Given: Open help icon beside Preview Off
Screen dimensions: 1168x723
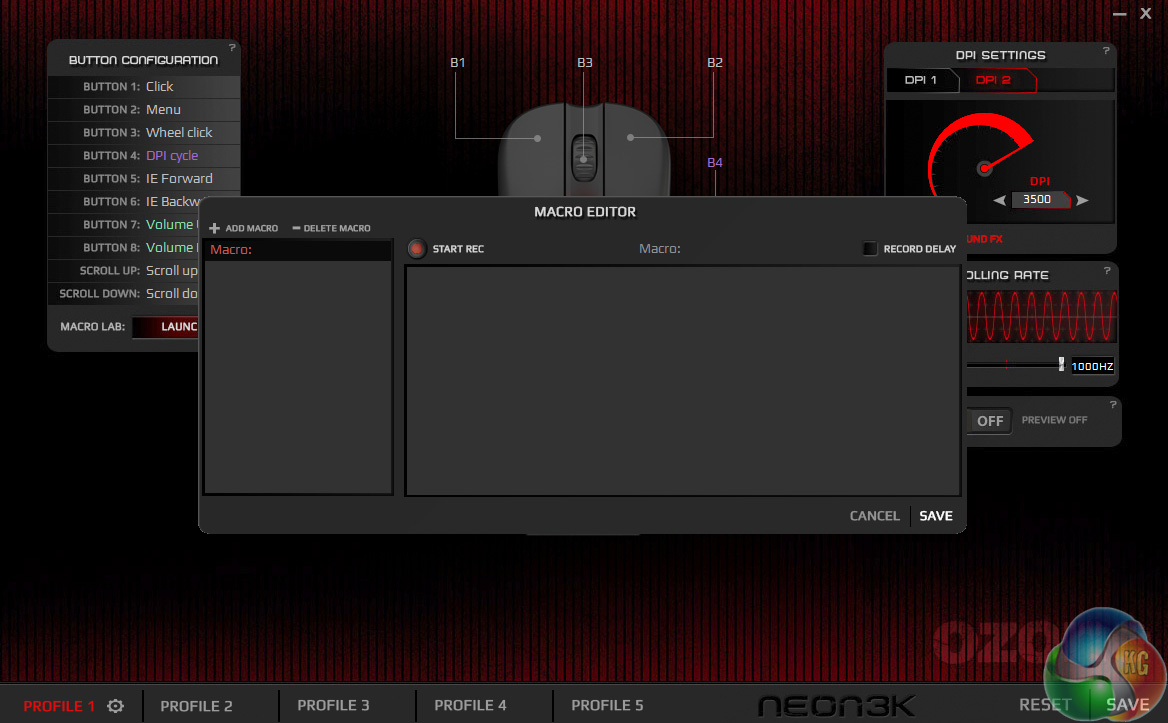Looking at the screenshot, I should pyautogui.click(x=1113, y=404).
